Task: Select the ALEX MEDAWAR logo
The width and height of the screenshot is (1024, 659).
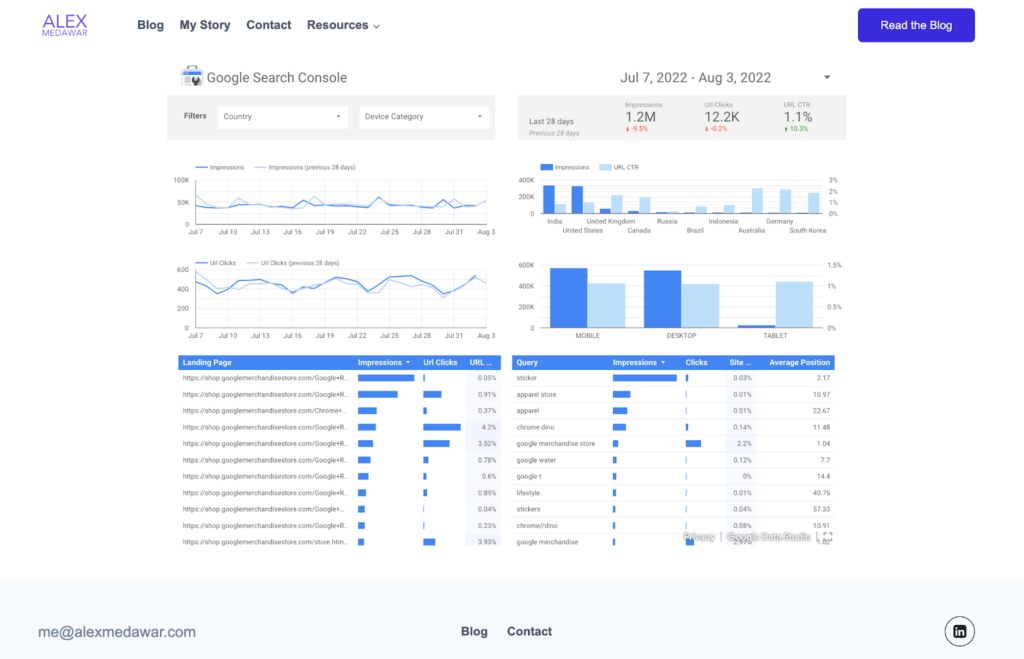Action: 63,22
